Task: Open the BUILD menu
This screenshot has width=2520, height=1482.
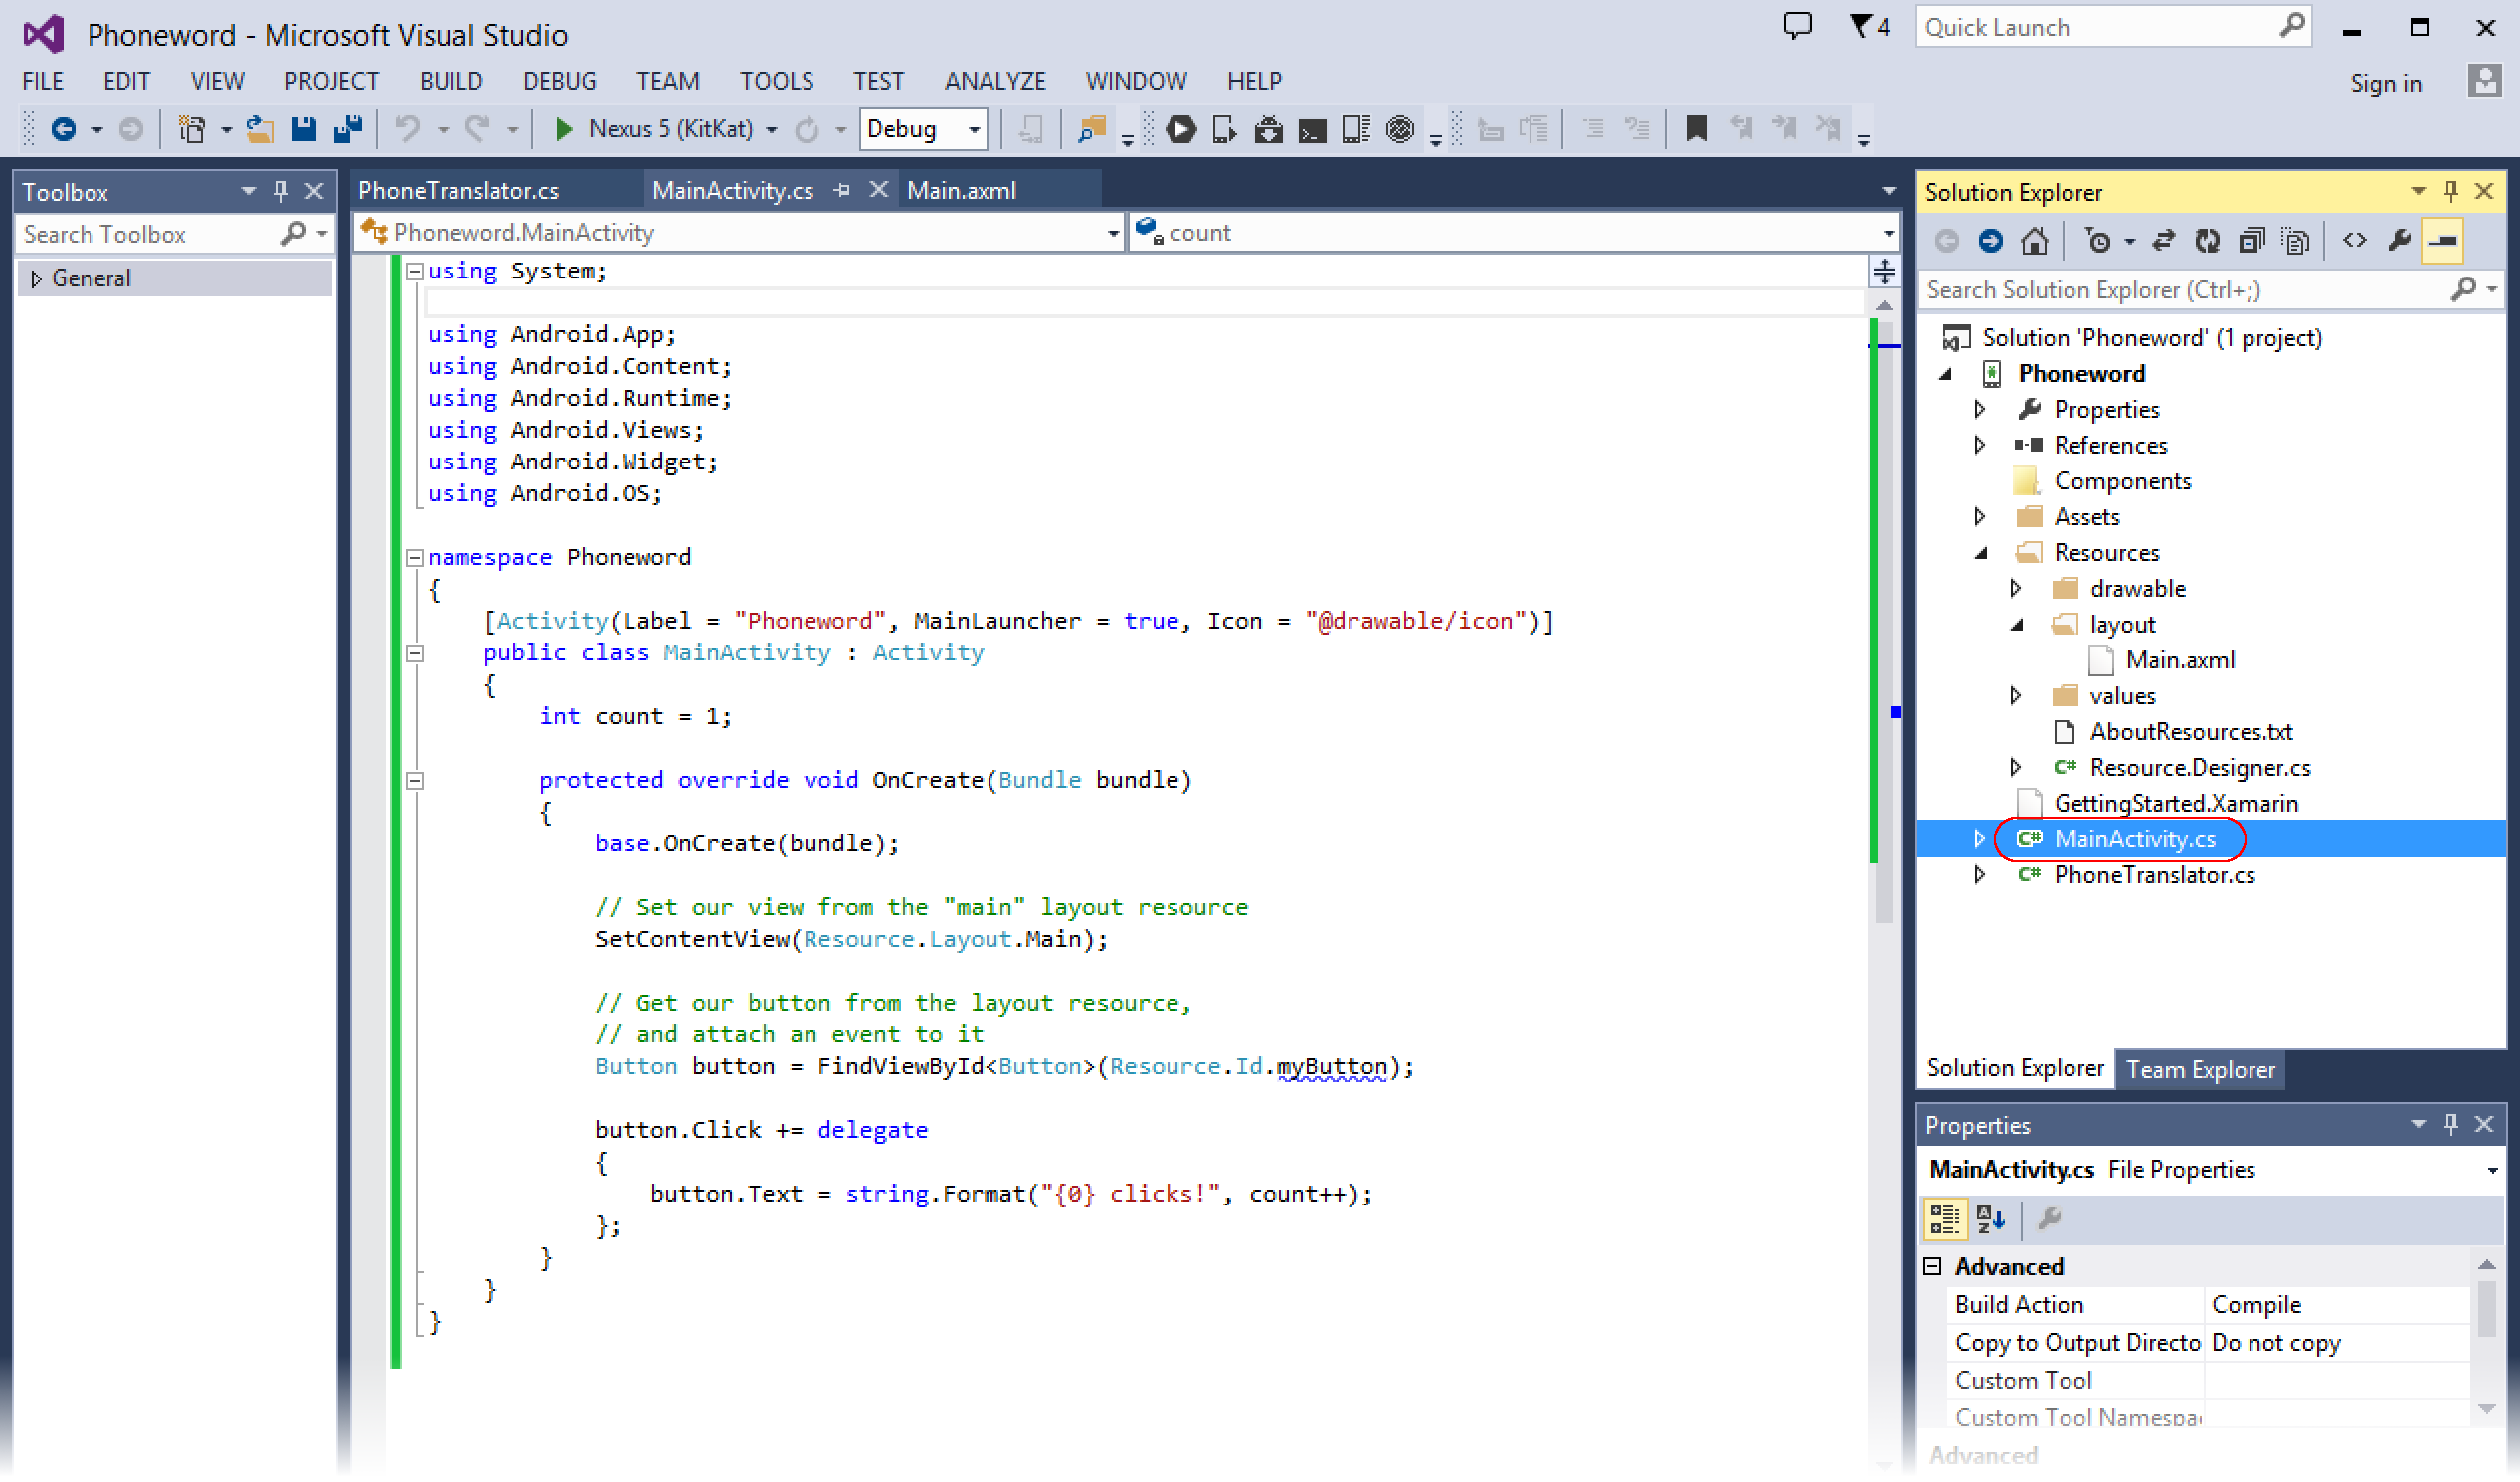Action: coord(450,81)
